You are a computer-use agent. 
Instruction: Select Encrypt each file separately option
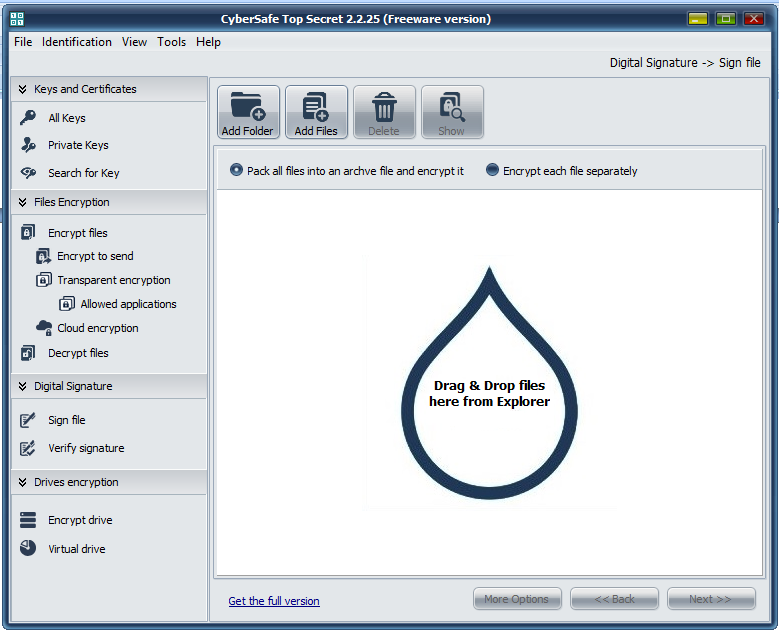(492, 171)
